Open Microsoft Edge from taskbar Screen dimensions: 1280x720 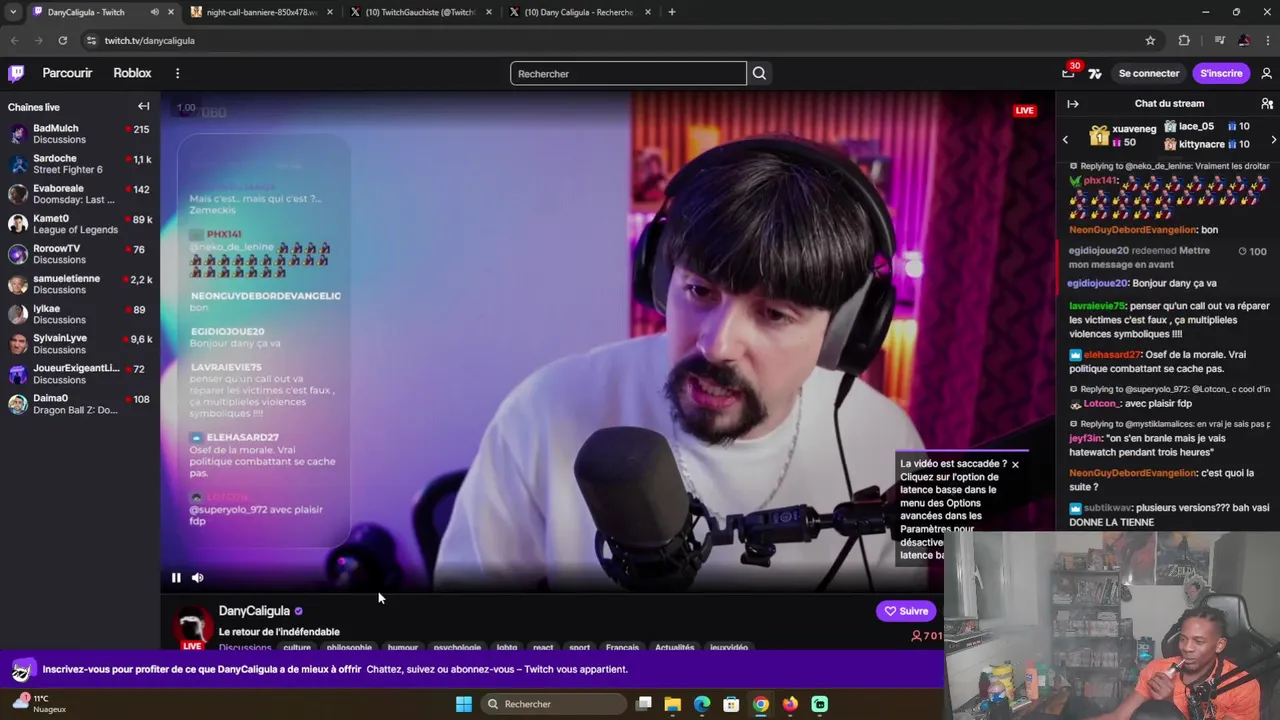point(702,704)
